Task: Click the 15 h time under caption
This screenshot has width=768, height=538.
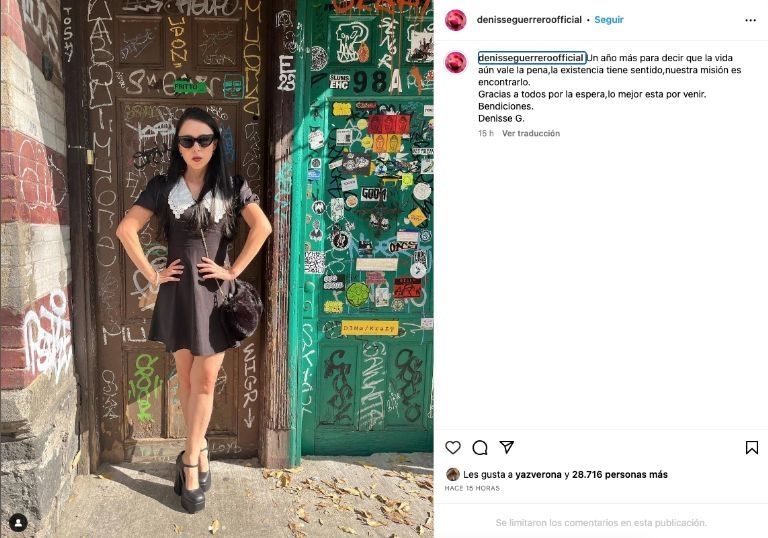Action: coord(485,133)
